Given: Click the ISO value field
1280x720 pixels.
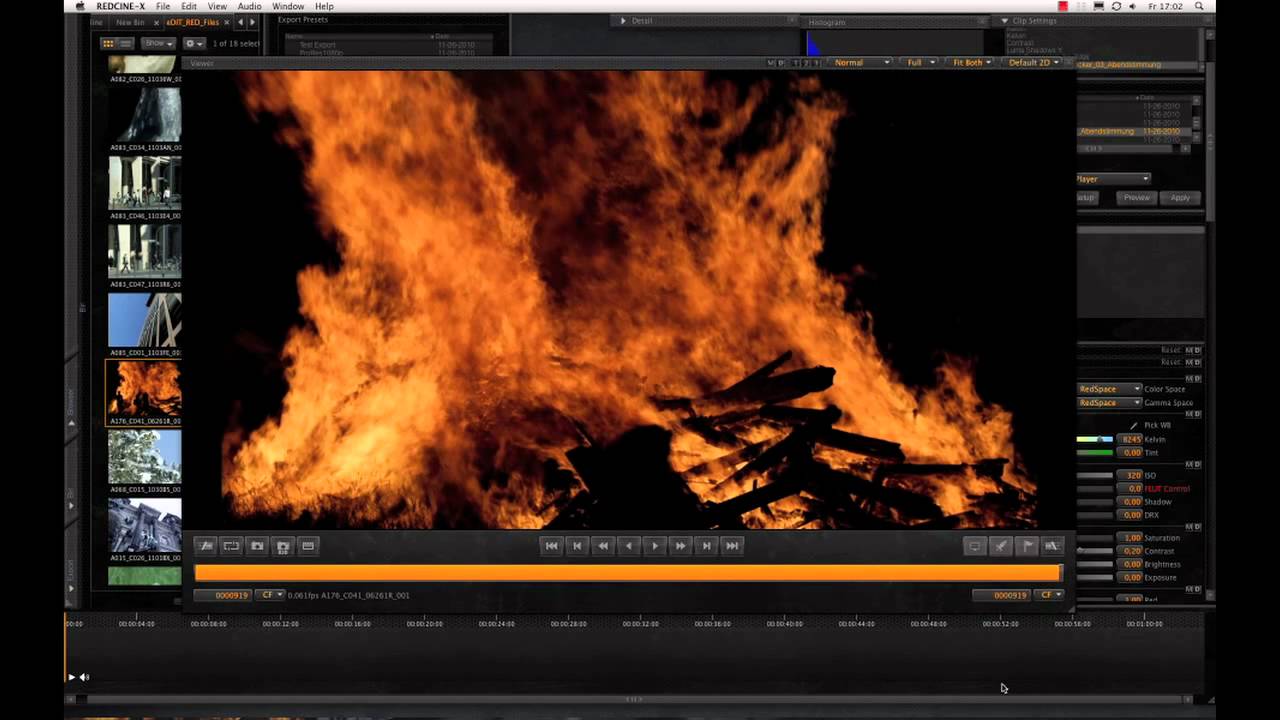Looking at the screenshot, I should point(1131,476).
